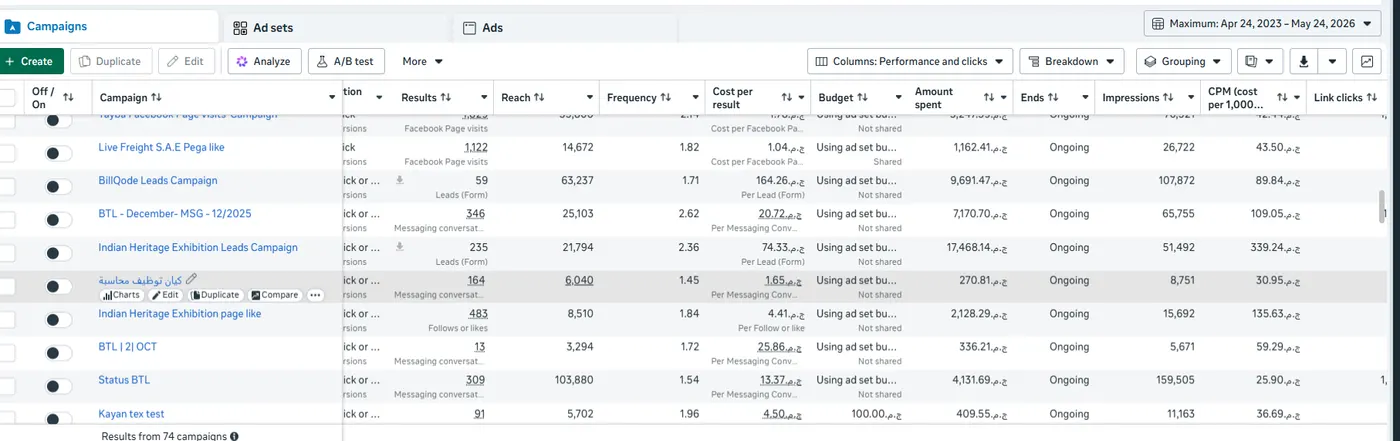Open Live Freight S.A.E Pega like campaign
This screenshot has height=441, width=1400.
(161, 147)
